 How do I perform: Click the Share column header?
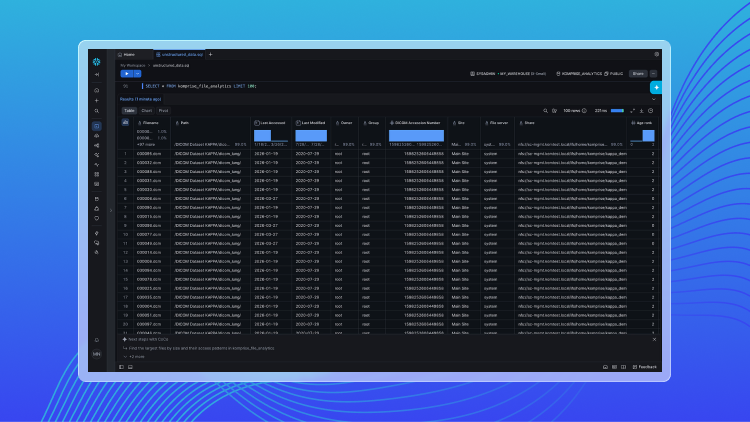click(529, 123)
